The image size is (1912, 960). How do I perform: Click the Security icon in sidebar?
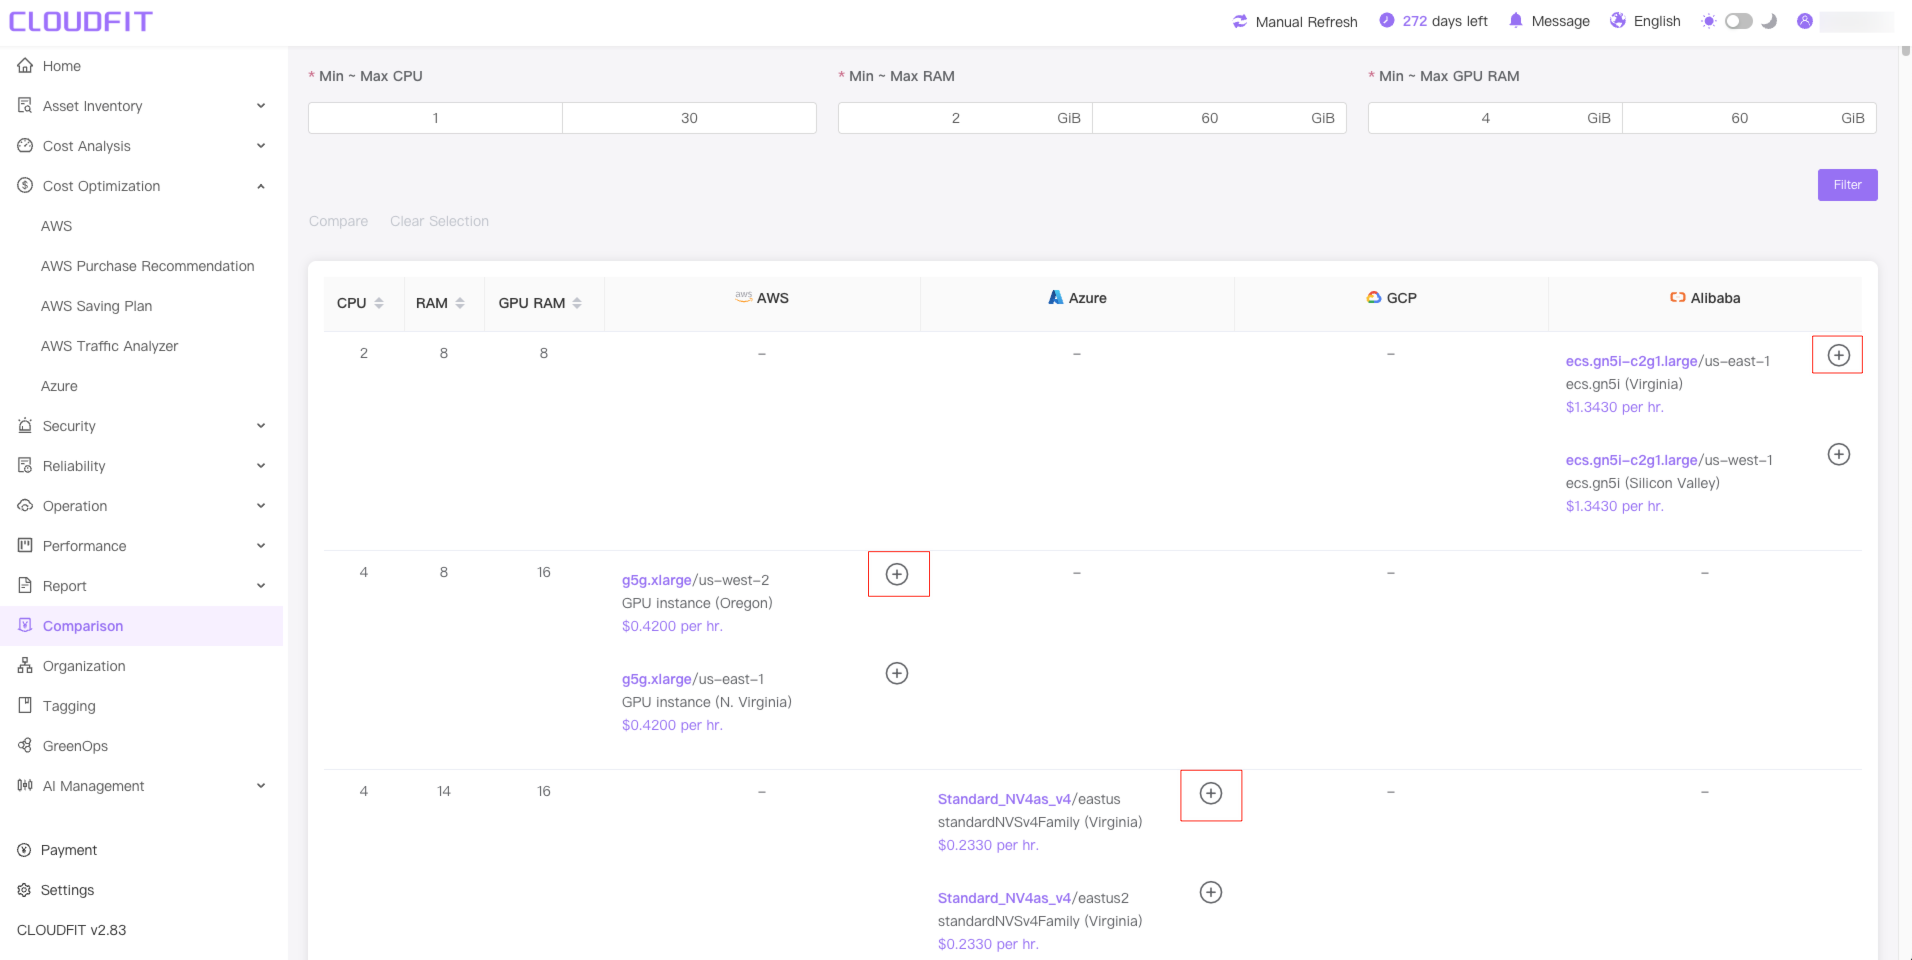point(25,425)
